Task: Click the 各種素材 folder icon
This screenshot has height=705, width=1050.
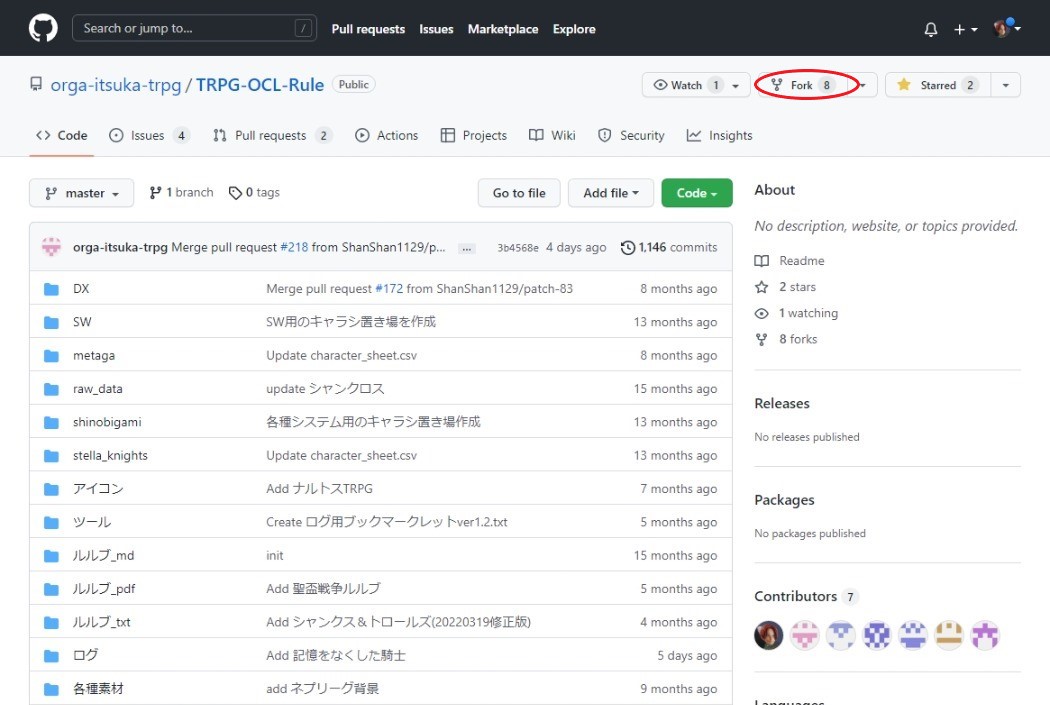Action: 51,689
